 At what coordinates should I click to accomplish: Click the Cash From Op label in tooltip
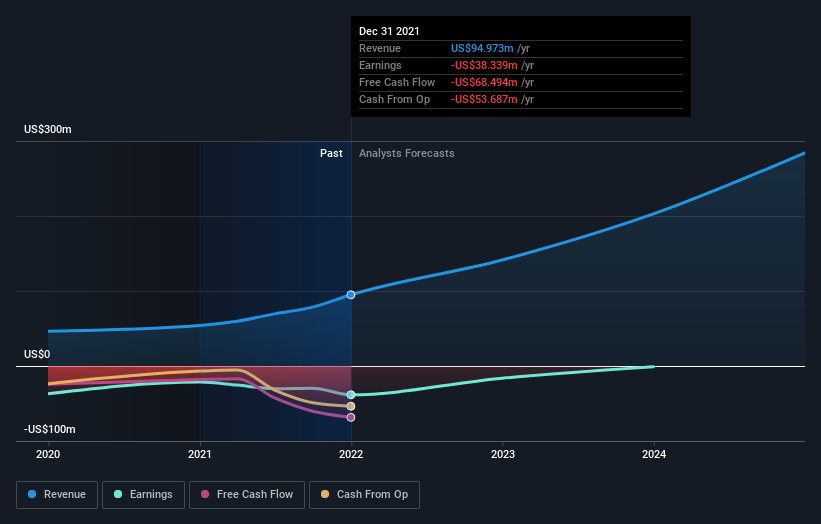point(394,99)
